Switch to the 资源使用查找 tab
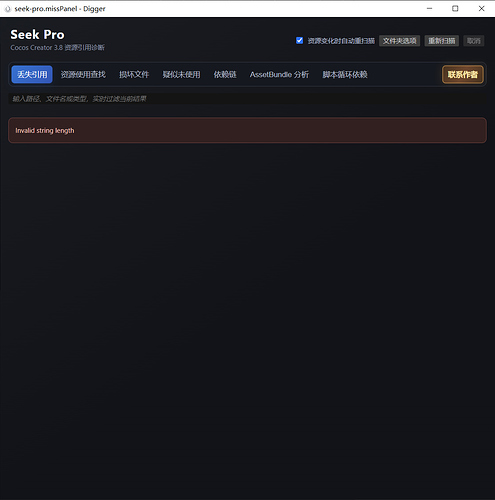 point(83,74)
